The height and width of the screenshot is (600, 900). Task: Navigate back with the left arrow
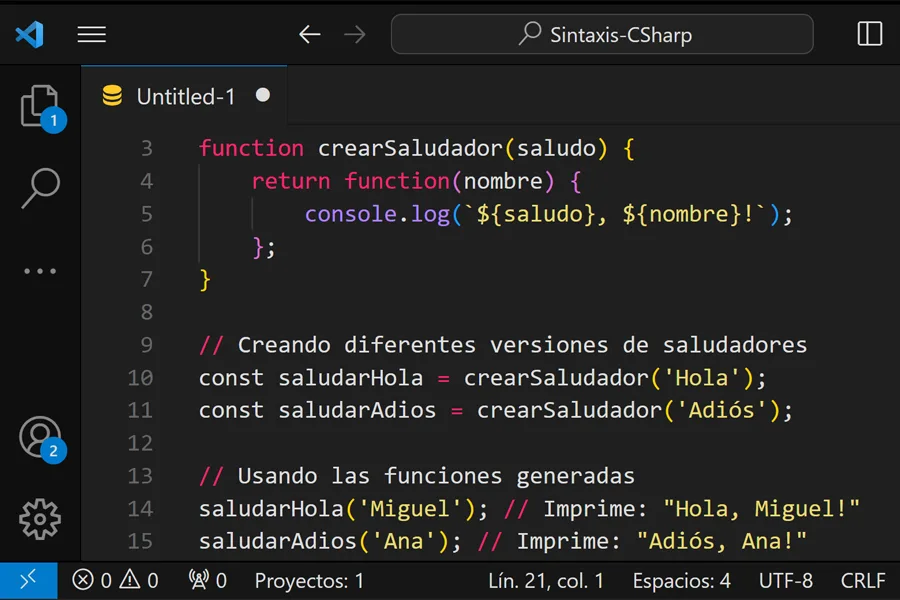(310, 35)
